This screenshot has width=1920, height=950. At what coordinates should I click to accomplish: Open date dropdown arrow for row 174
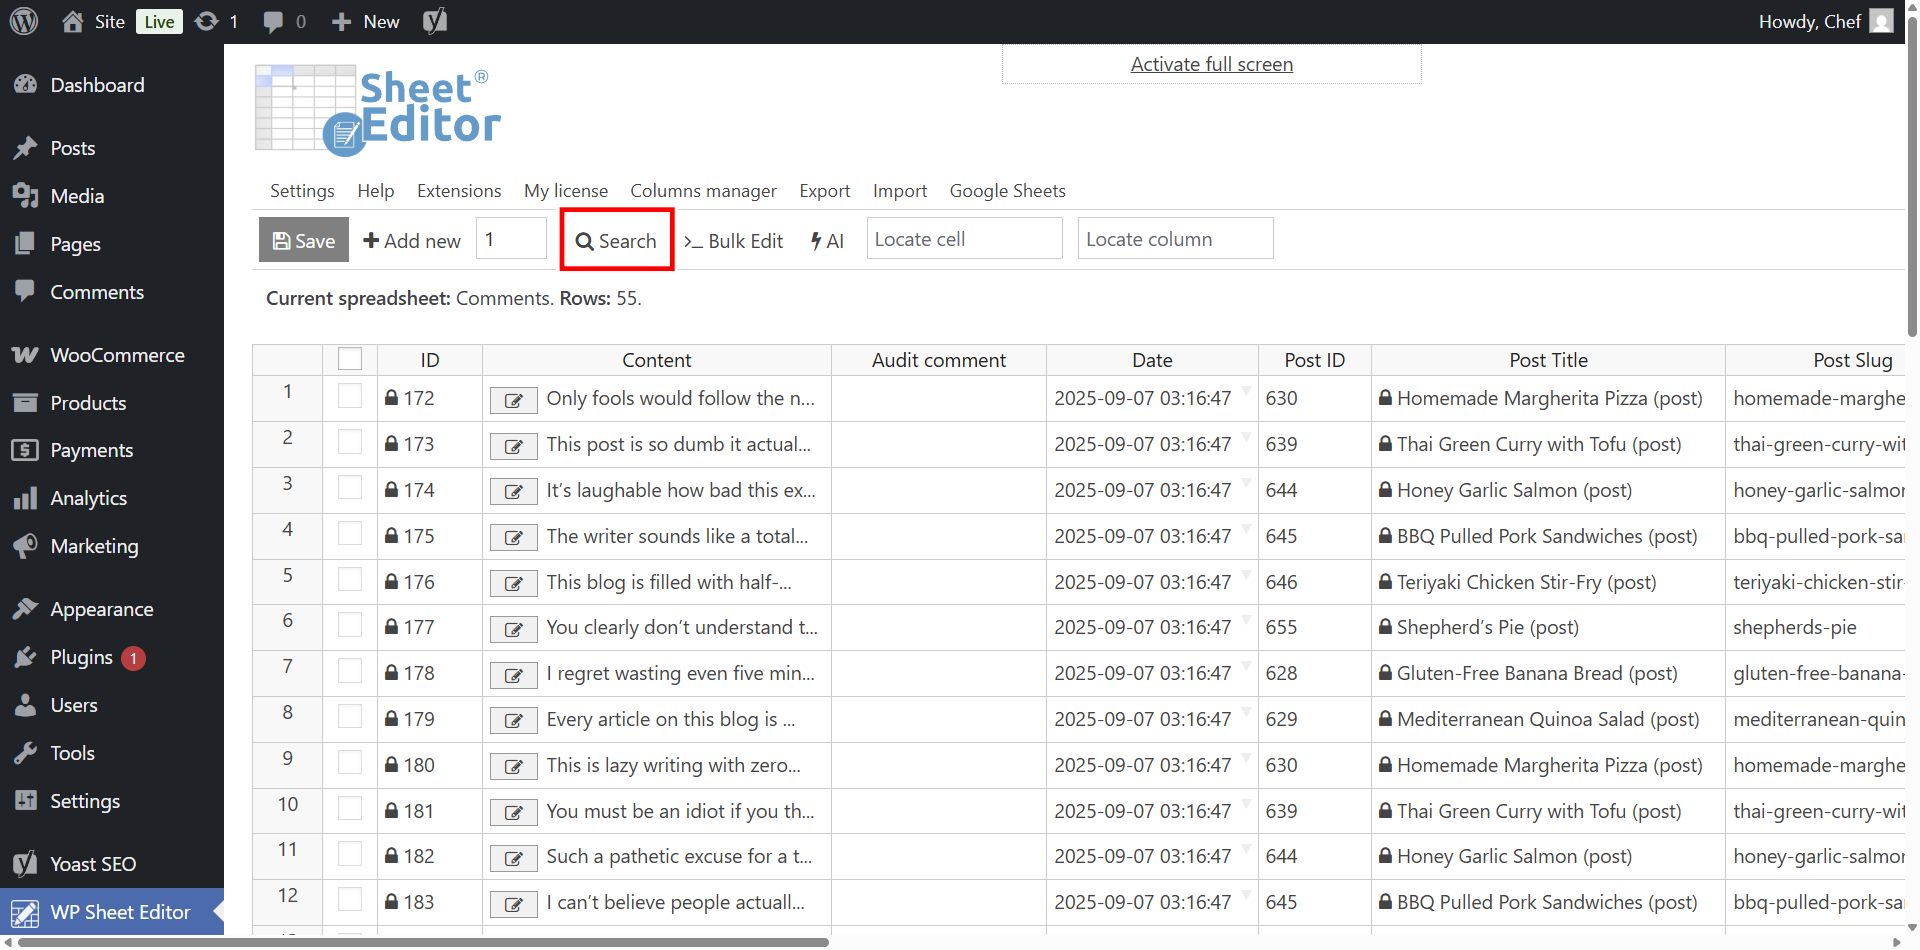[1246, 481]
